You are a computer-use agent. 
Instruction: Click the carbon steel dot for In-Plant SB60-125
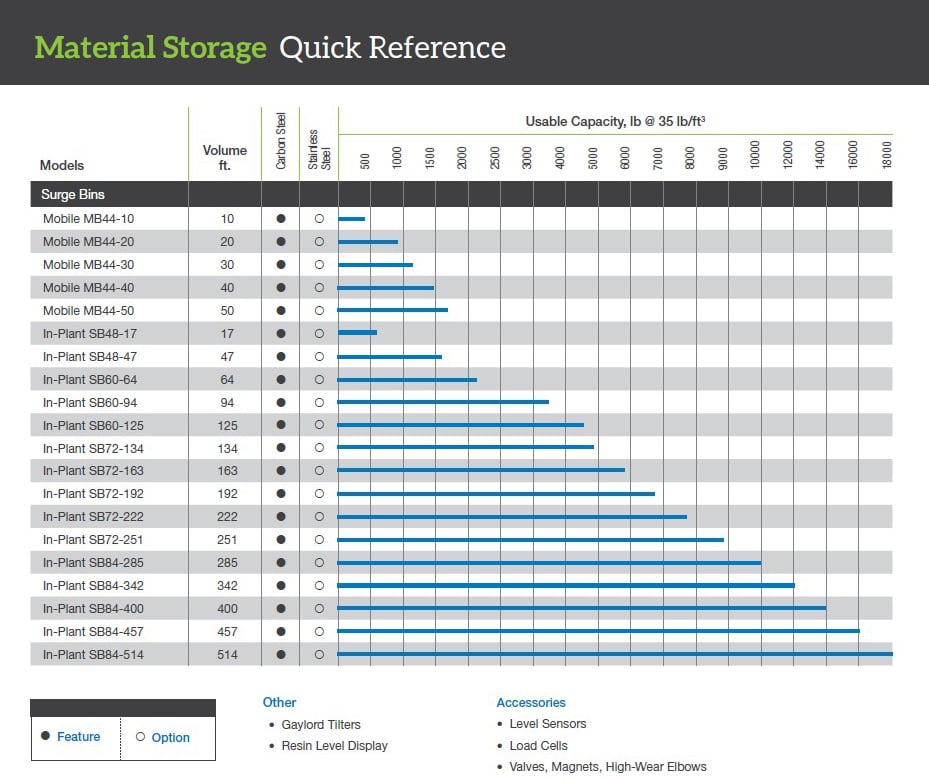281,425
